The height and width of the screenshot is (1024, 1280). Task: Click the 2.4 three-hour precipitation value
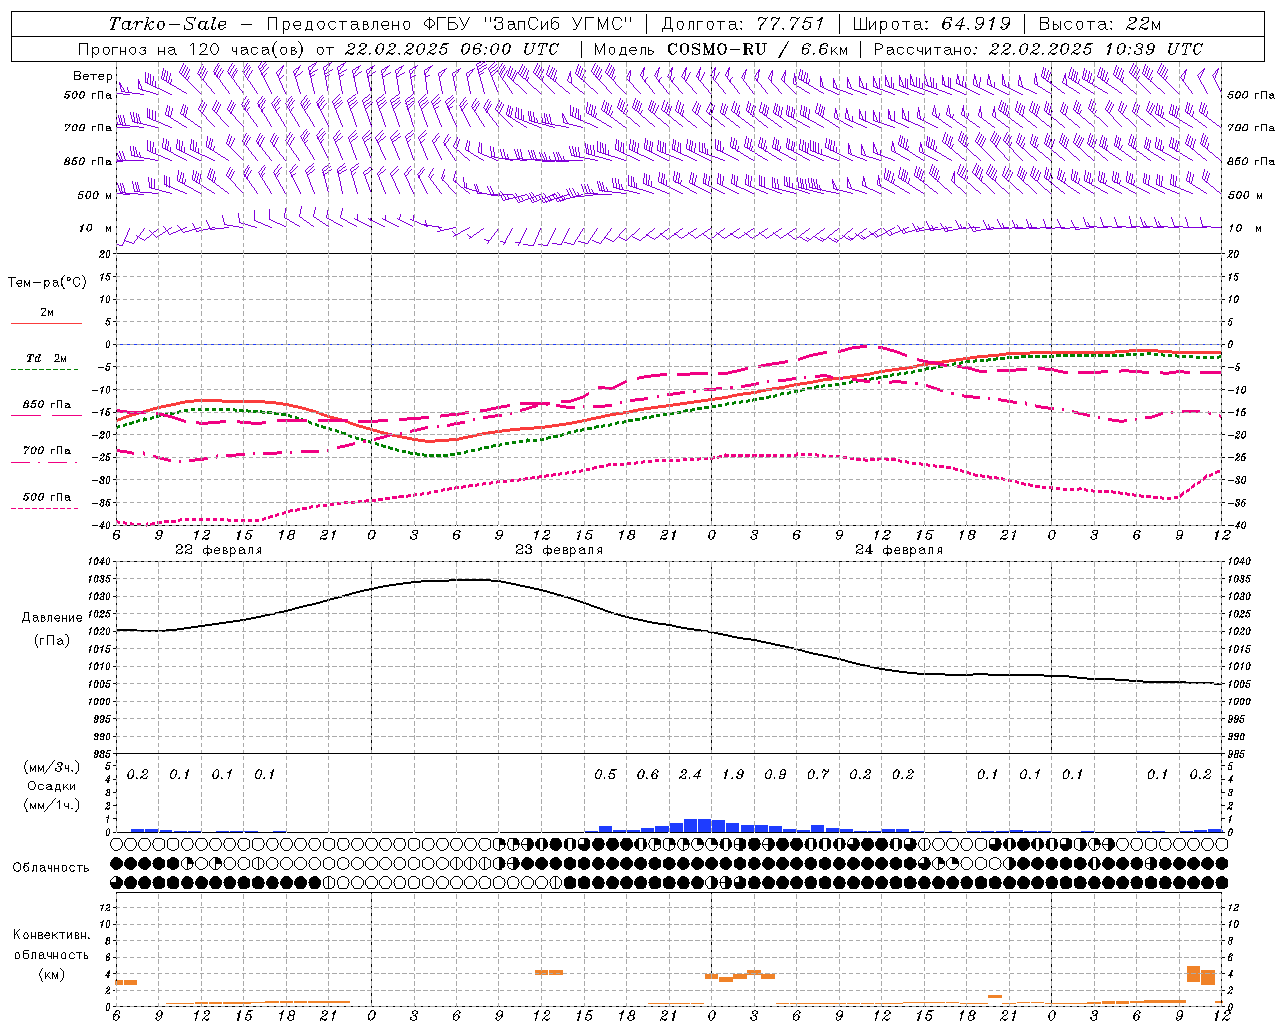(690, 775)
